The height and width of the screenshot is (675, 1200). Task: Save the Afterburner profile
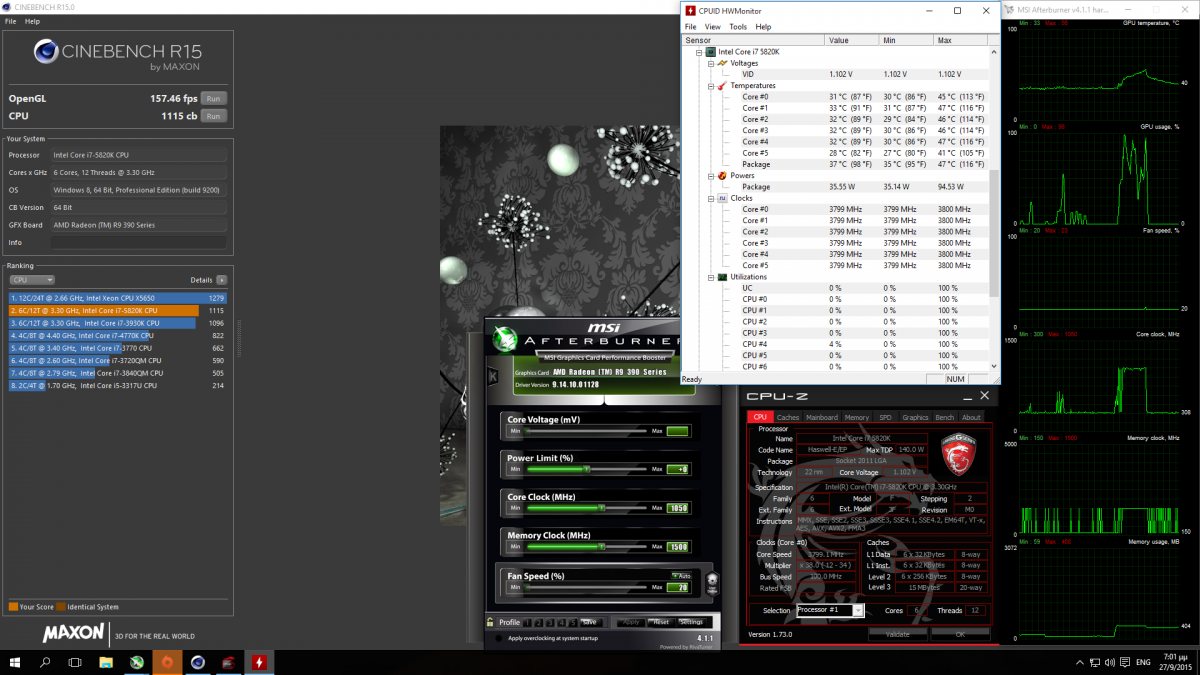(x=591, y=622)
